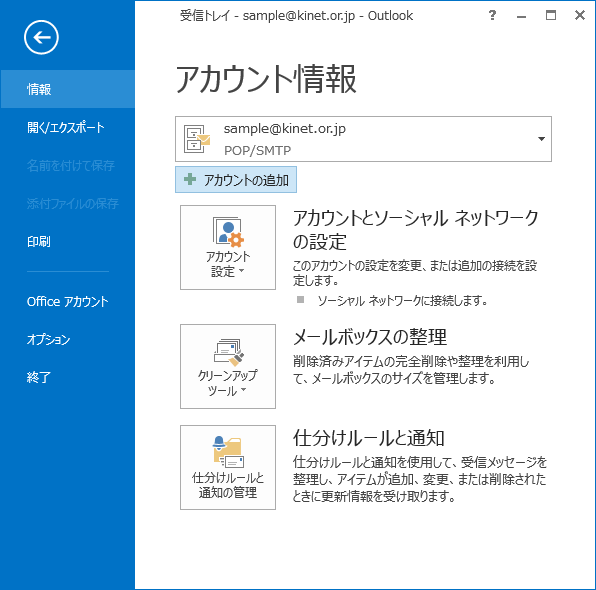This screenshot has height=590, width=596.
Task: Click the green plus icon for adding account
Action: [190, 179]
